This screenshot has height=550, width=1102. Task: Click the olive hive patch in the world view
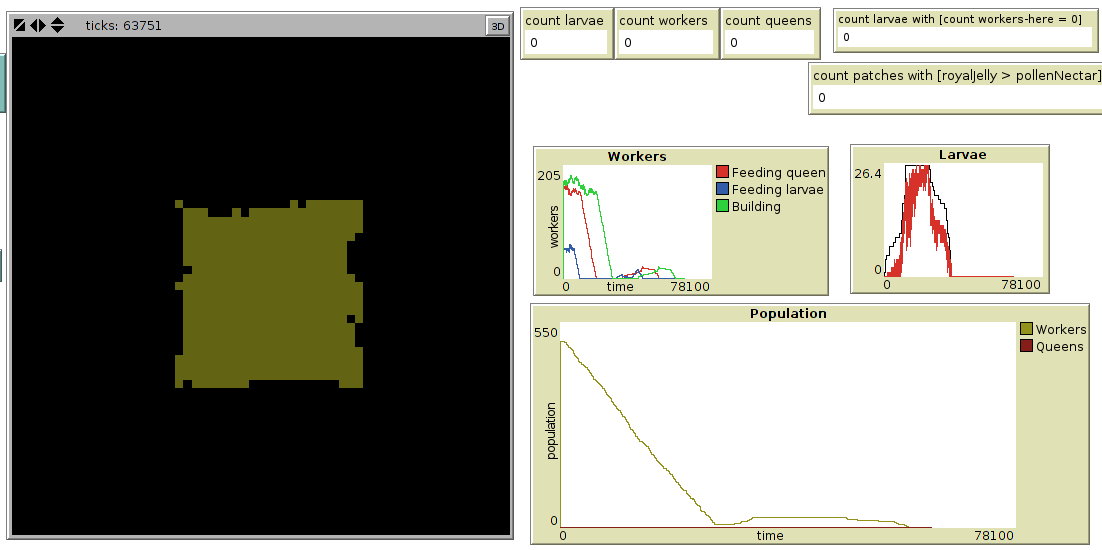point(270,295)
